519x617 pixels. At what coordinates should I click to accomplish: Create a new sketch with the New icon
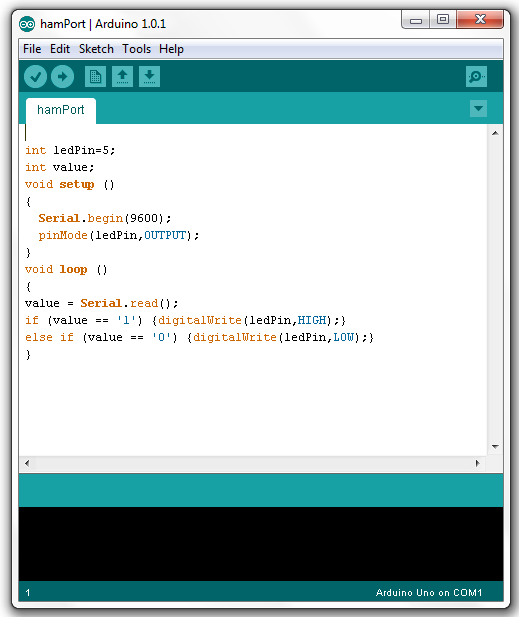(96, 76)
